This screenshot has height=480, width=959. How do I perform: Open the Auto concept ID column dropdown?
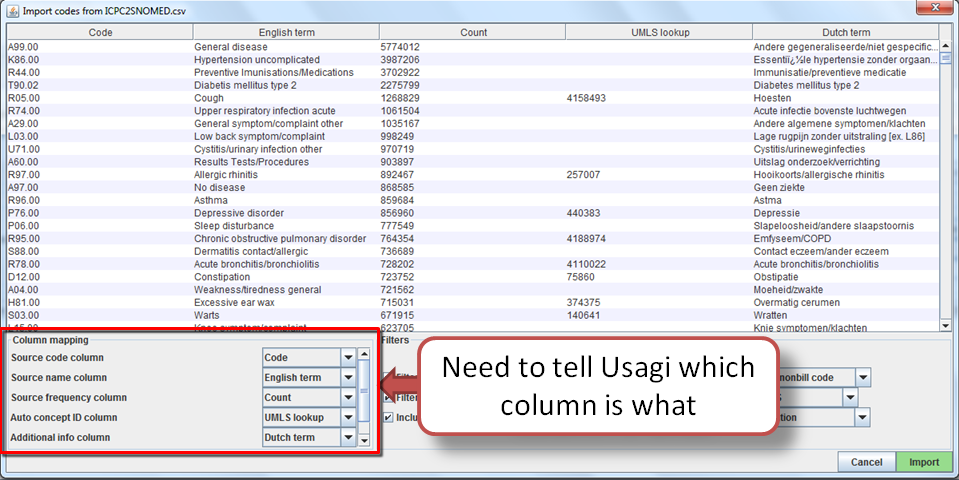(x=348, y=417)
